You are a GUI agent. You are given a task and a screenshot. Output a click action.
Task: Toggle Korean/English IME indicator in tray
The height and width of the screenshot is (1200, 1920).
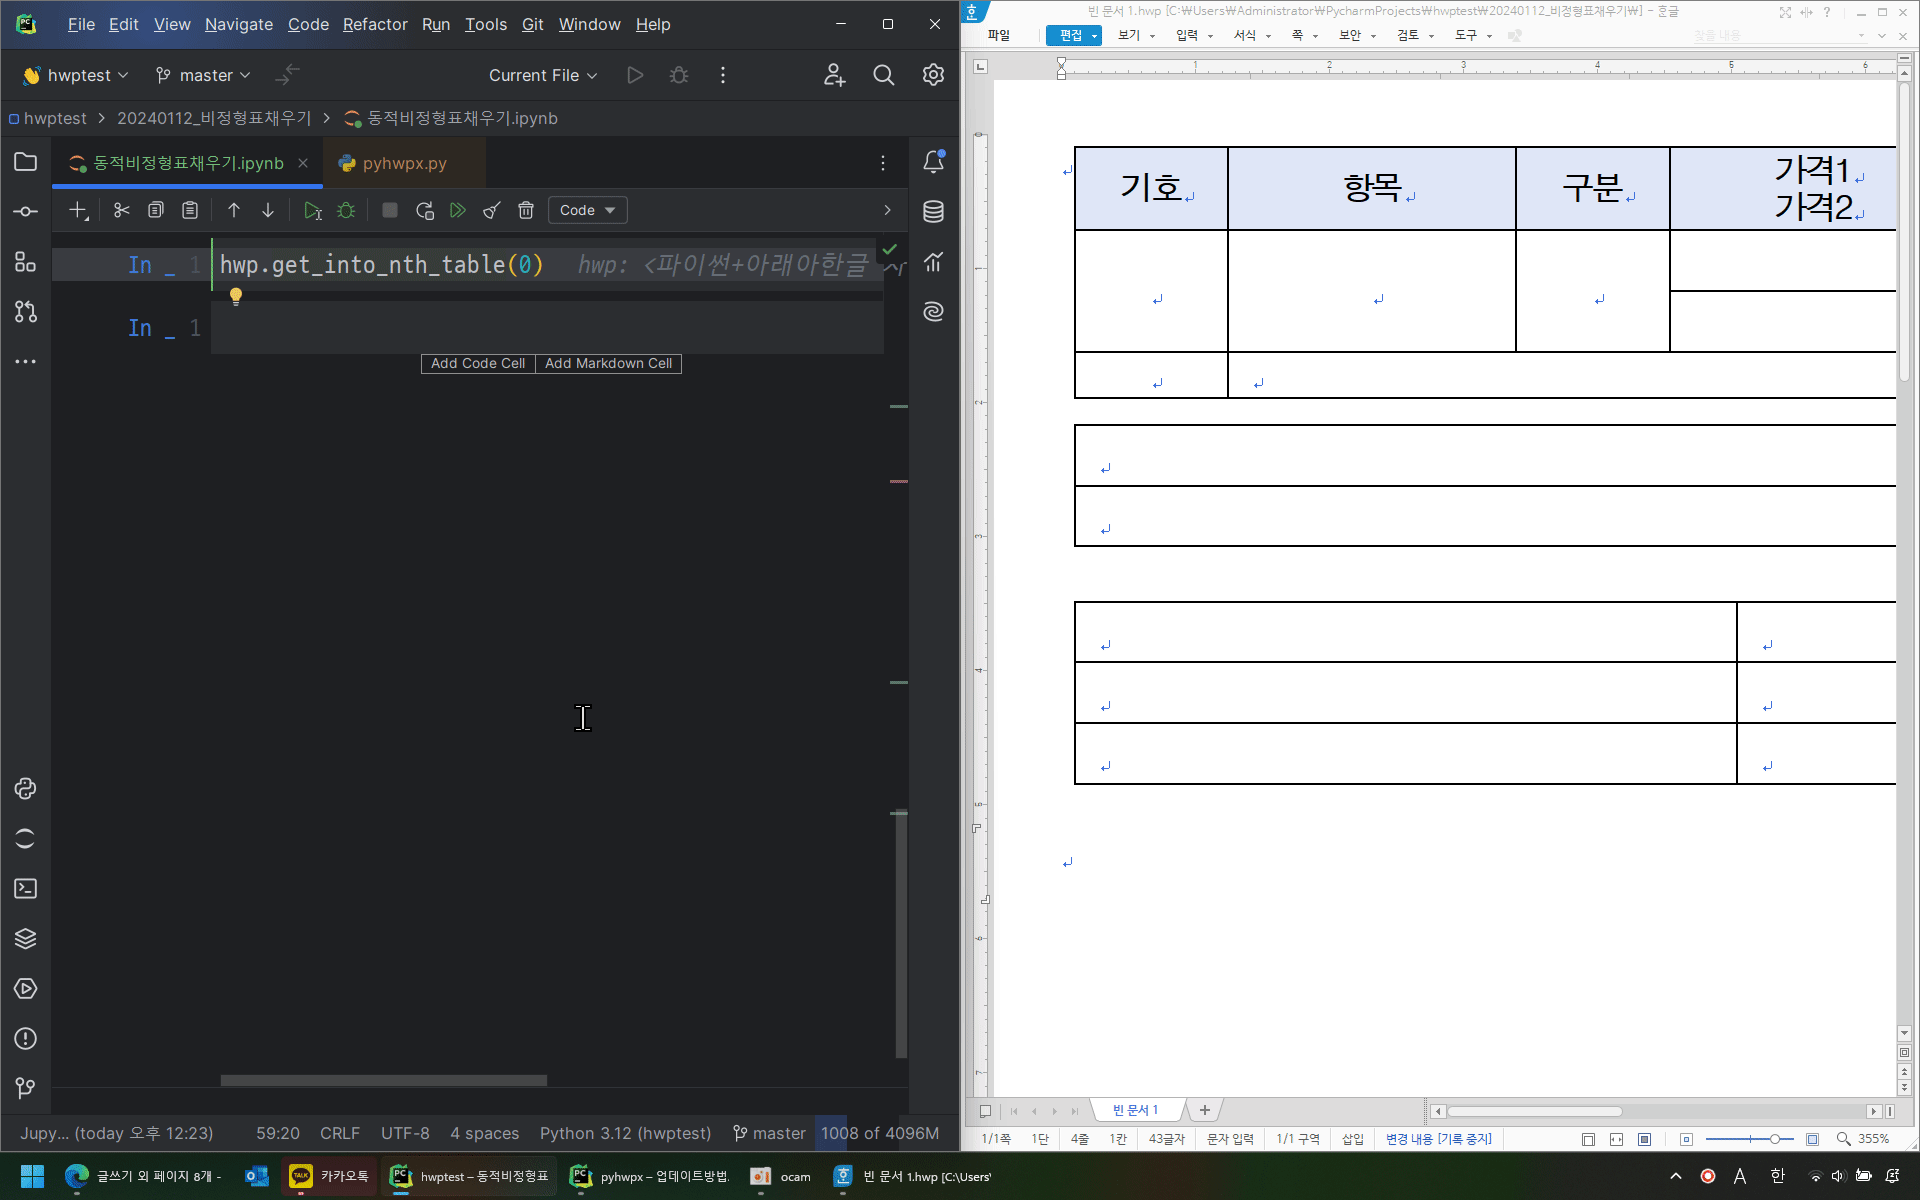coord(1777,1176)
